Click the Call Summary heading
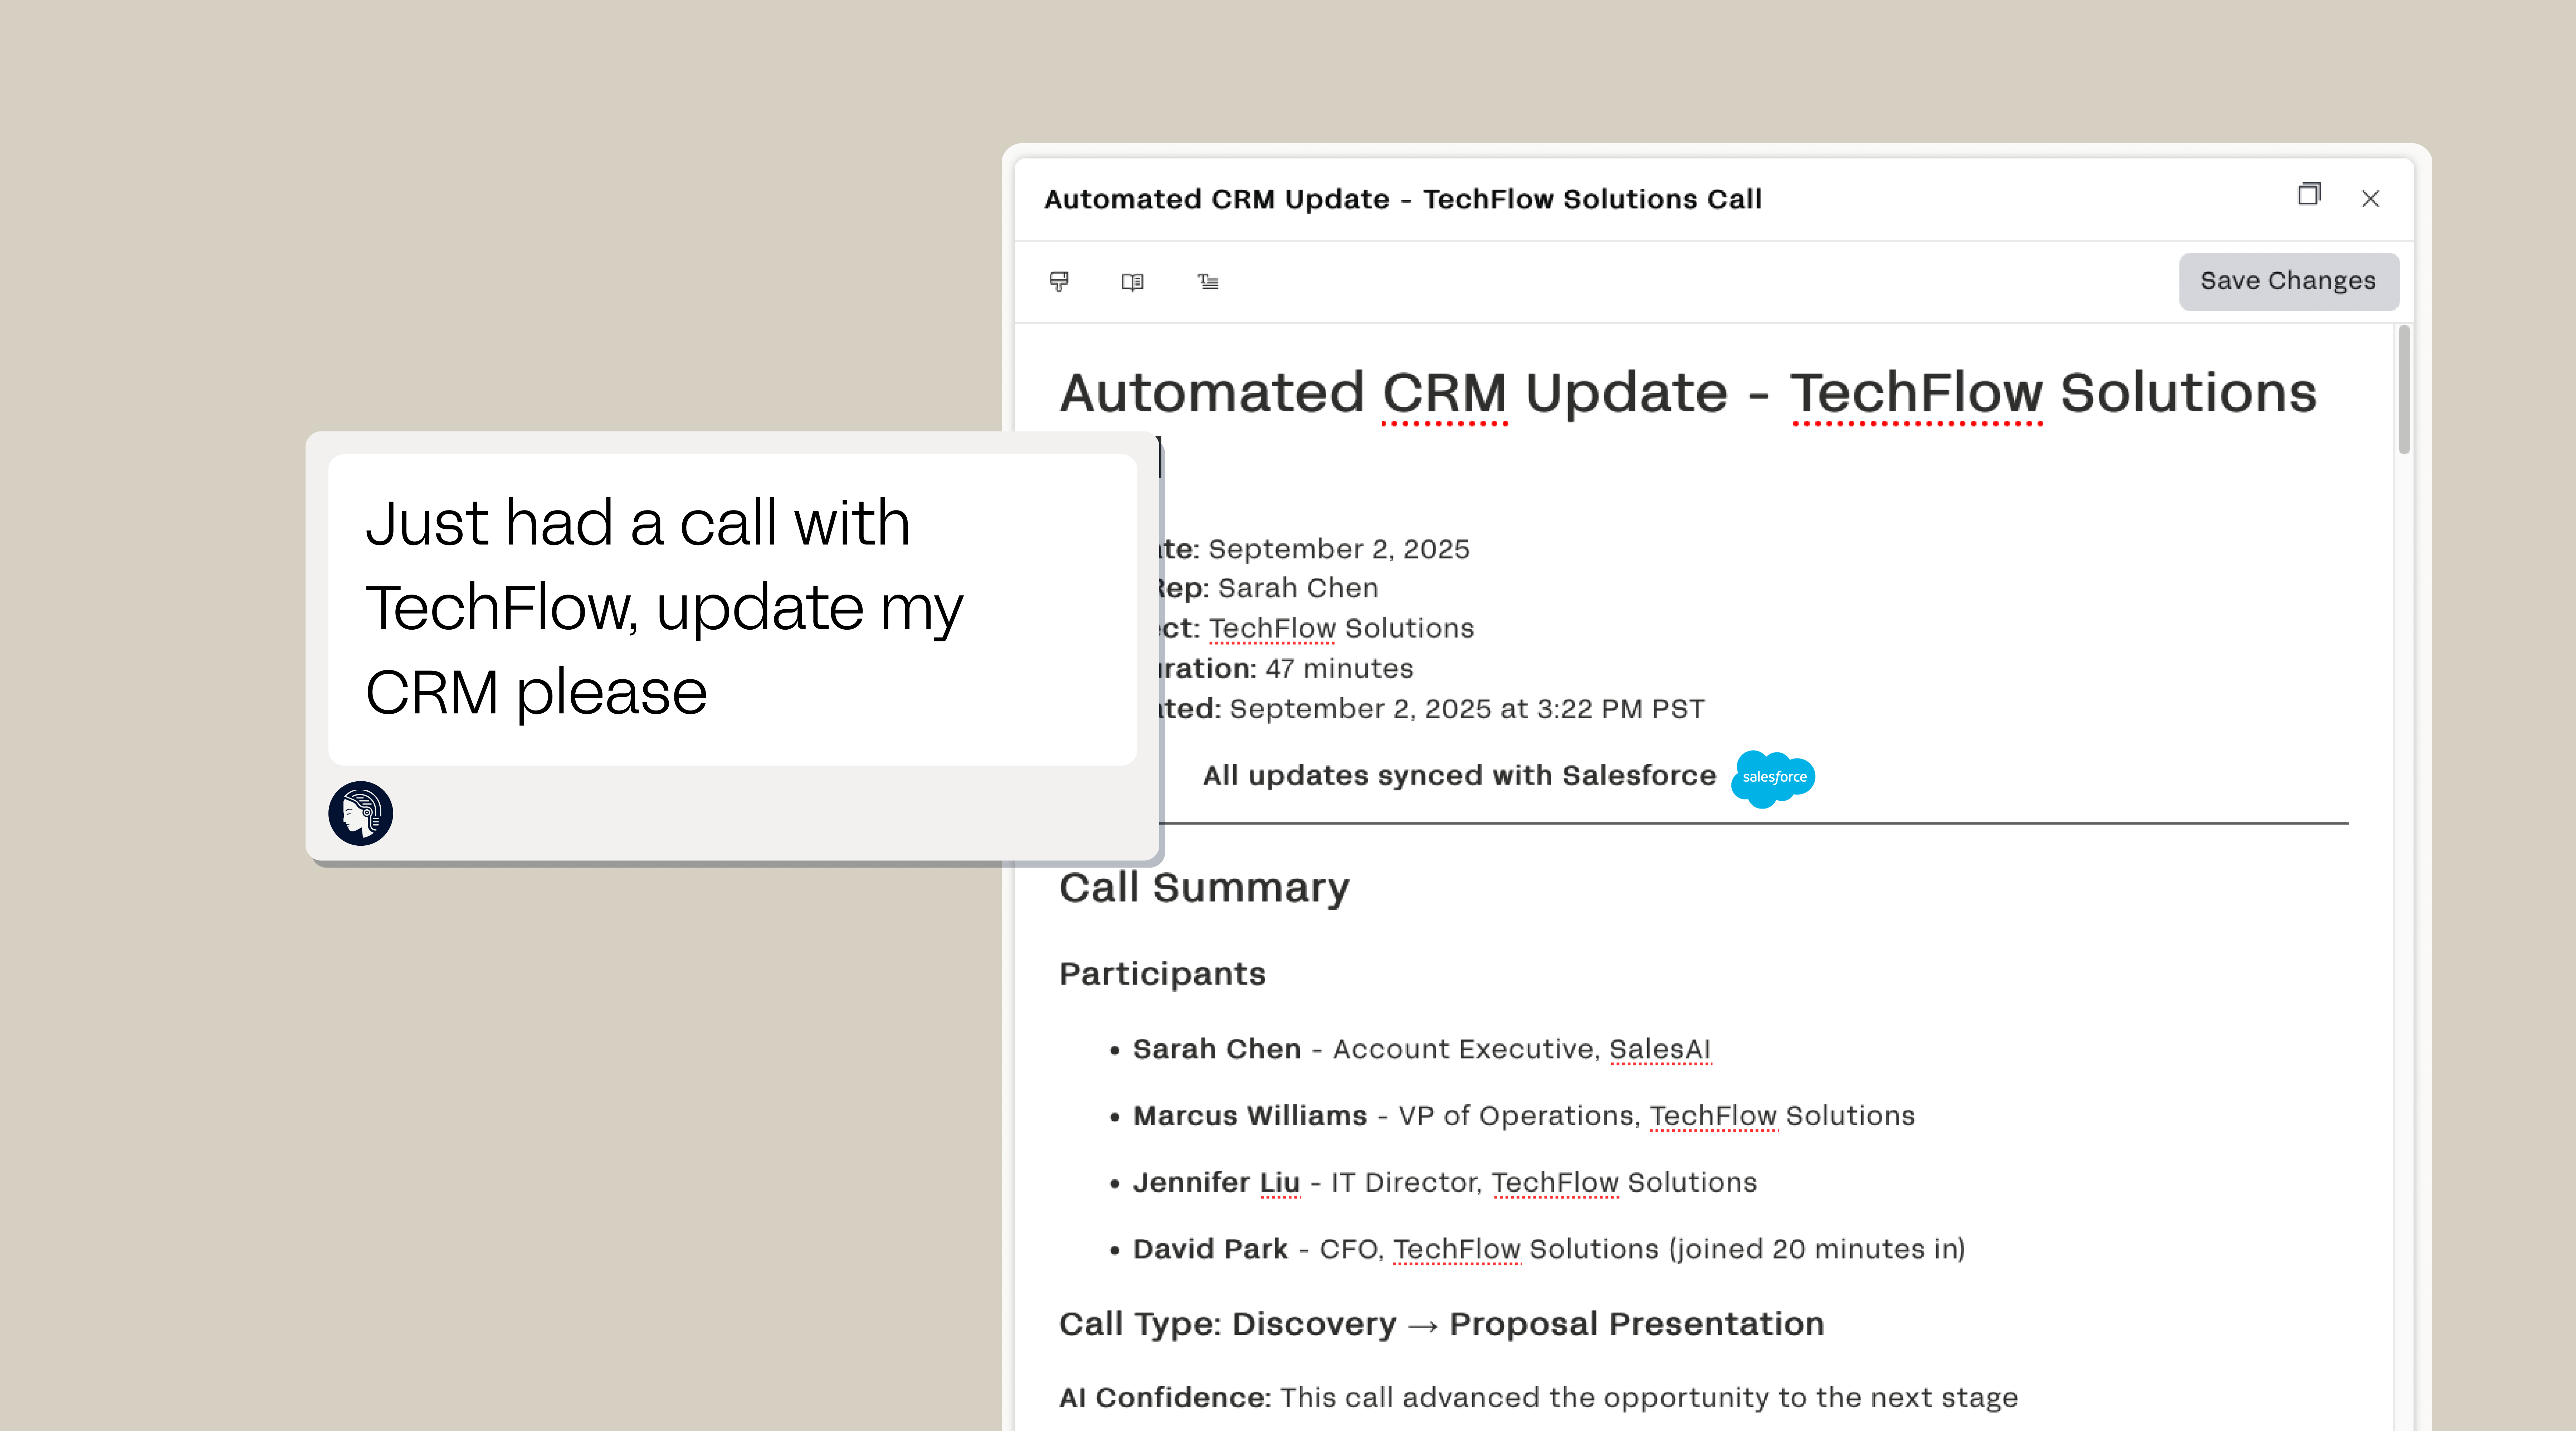 pos(1204,888)
